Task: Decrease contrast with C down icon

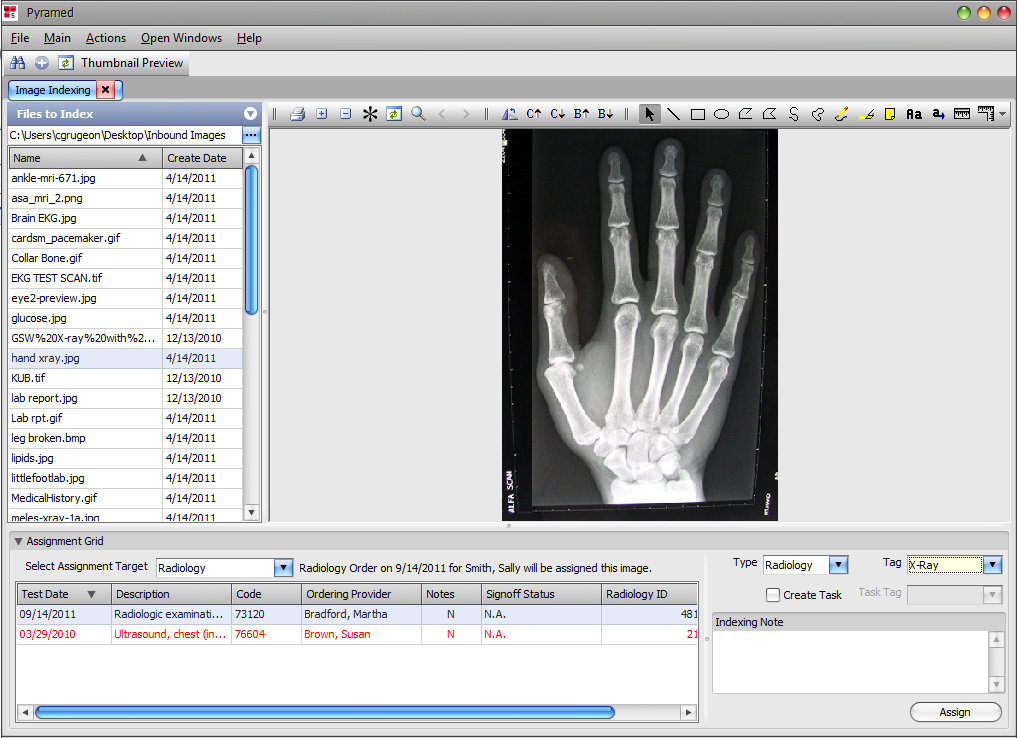Action: (x=558, y=114)
